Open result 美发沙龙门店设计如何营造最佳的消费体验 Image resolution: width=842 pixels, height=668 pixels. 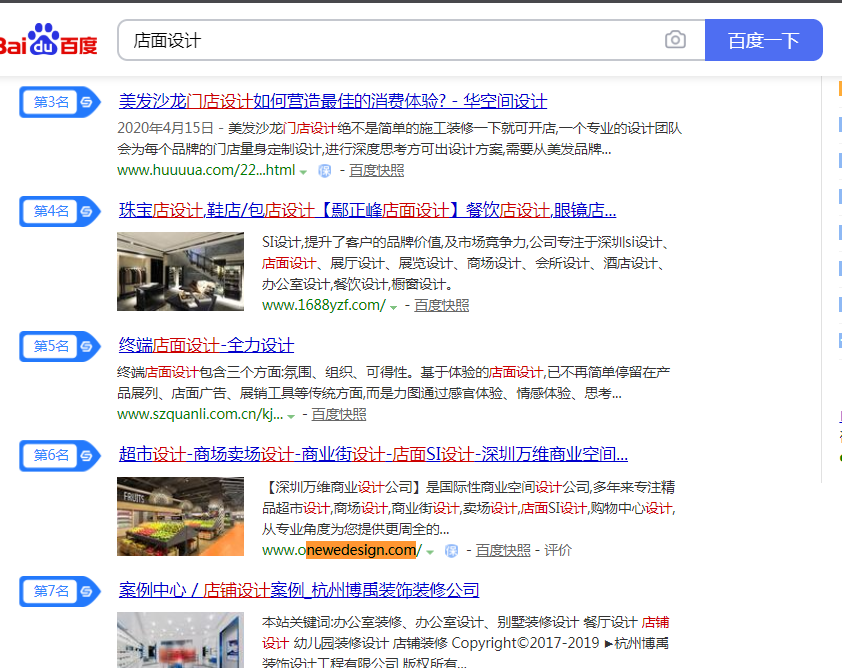pos(332,101)
